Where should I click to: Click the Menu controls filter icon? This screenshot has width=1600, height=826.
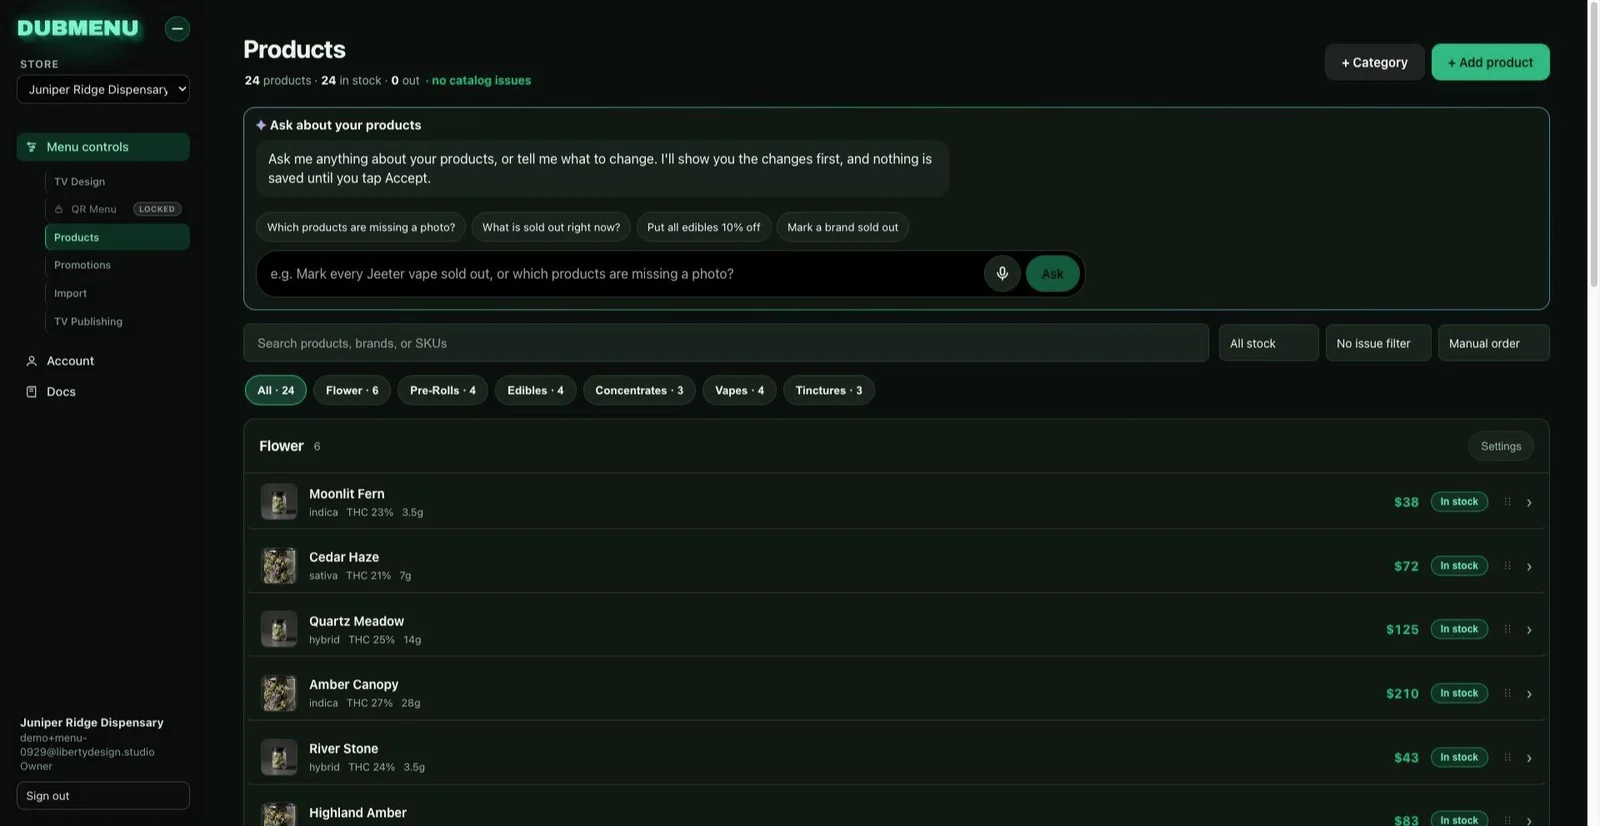[31, 147]
